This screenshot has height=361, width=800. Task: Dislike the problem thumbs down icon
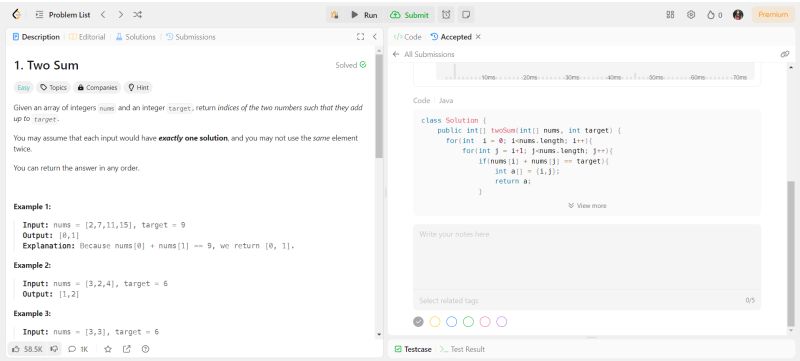tap(55, 349)
